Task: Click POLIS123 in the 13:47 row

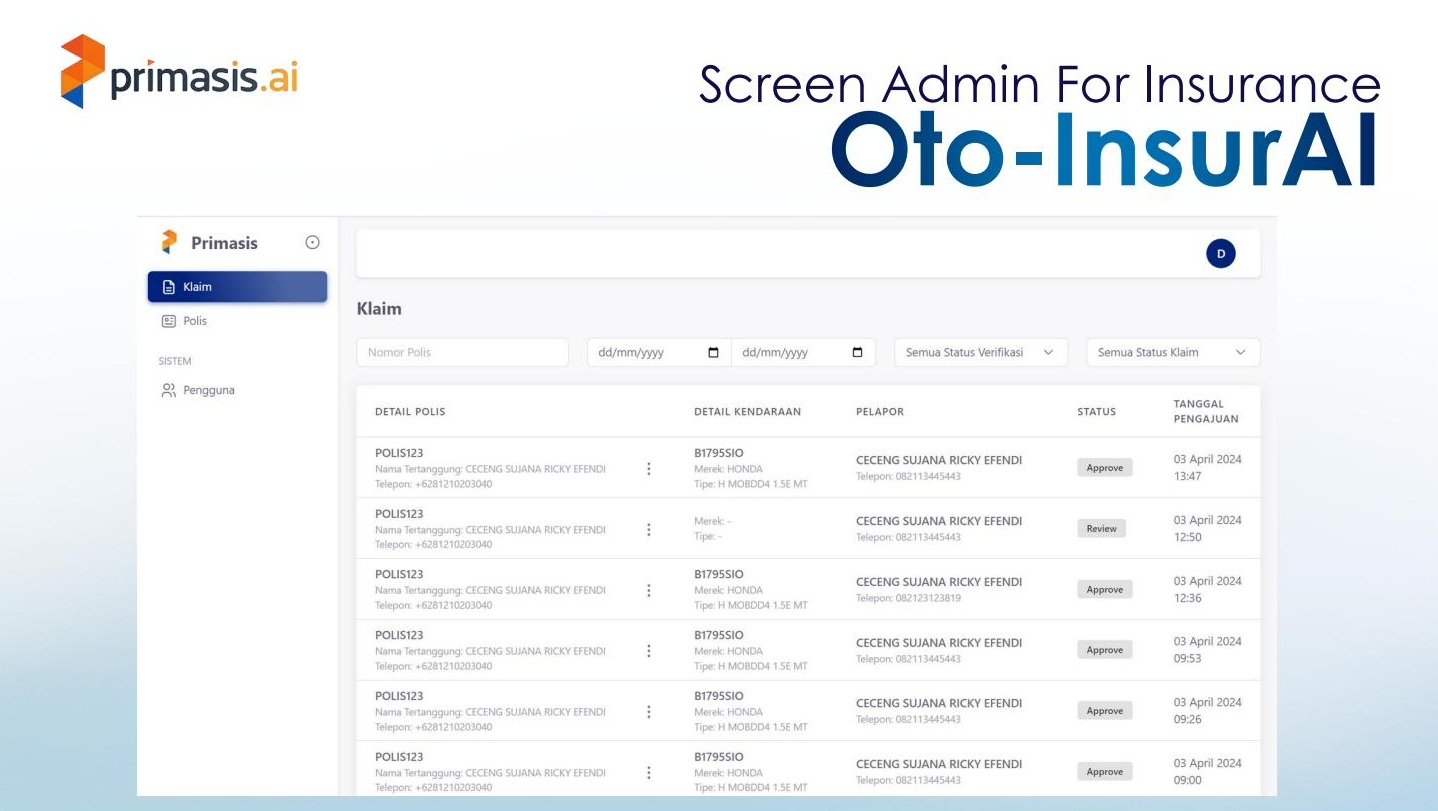Action: (x=399, y=453)
